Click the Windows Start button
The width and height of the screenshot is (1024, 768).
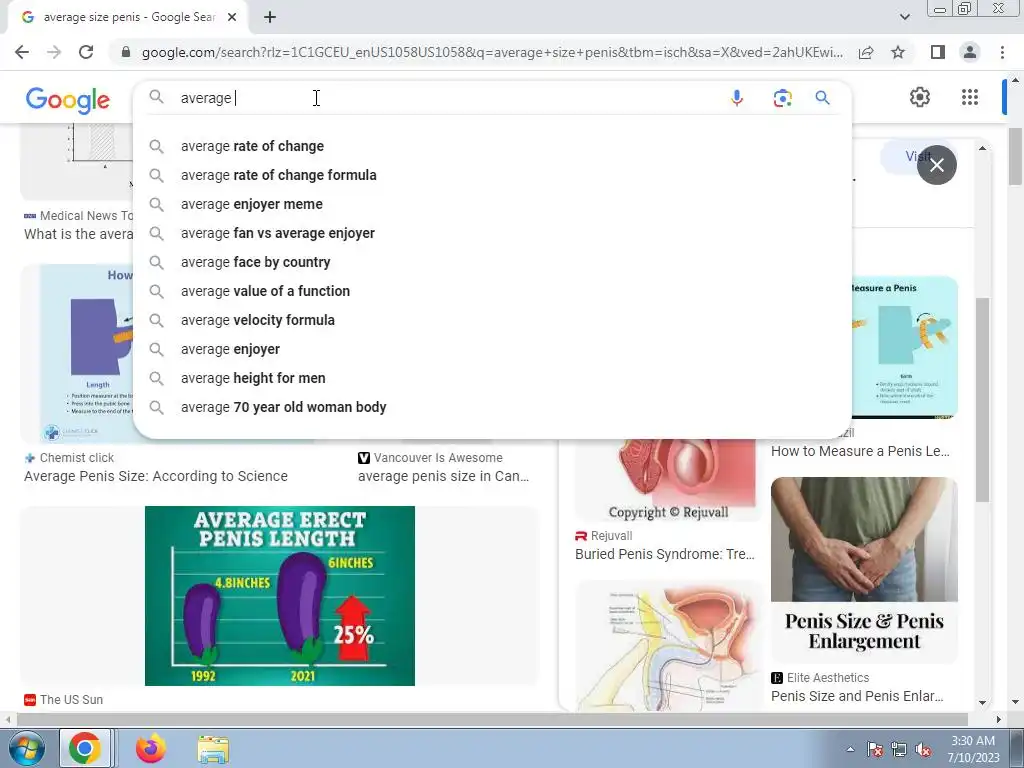[x=26, y=748]
